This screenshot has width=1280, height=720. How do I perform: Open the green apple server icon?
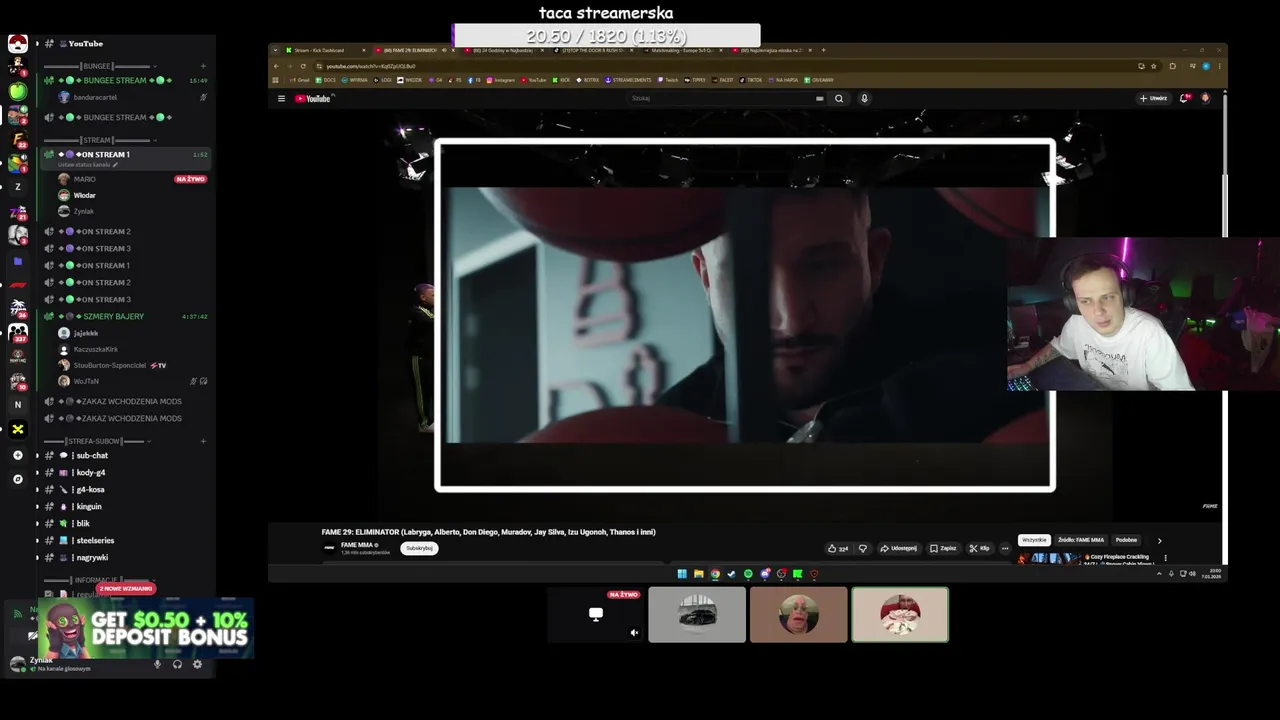[x=18, y=92]
